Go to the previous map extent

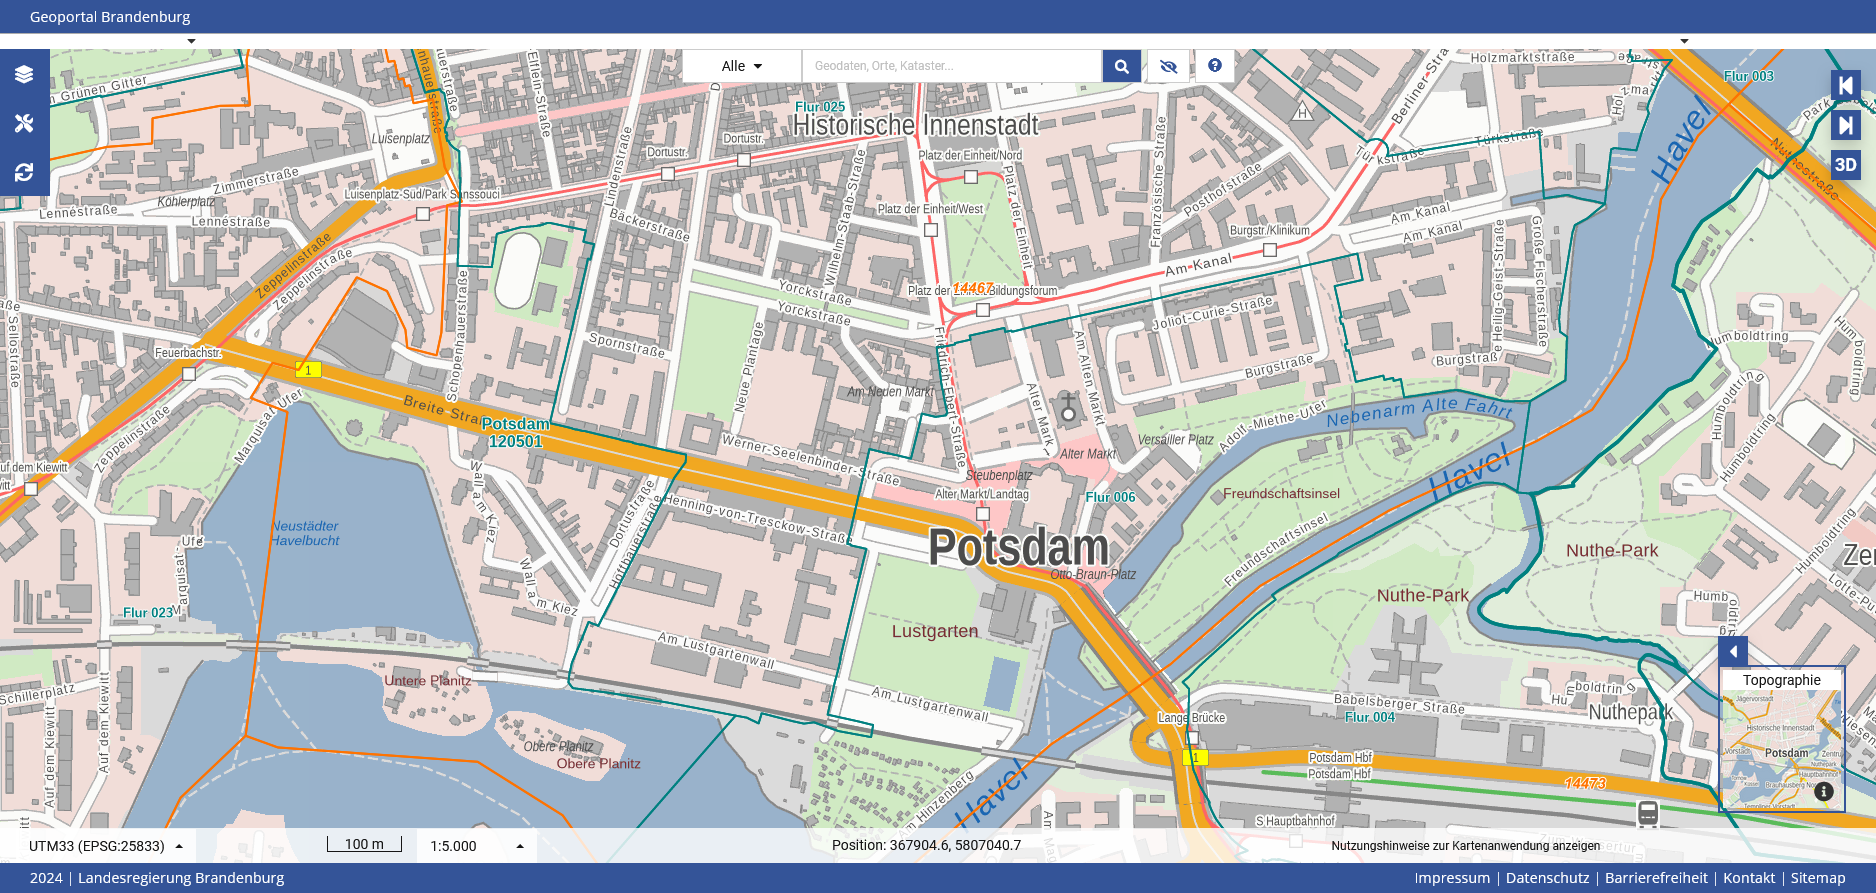(1845, 86)
